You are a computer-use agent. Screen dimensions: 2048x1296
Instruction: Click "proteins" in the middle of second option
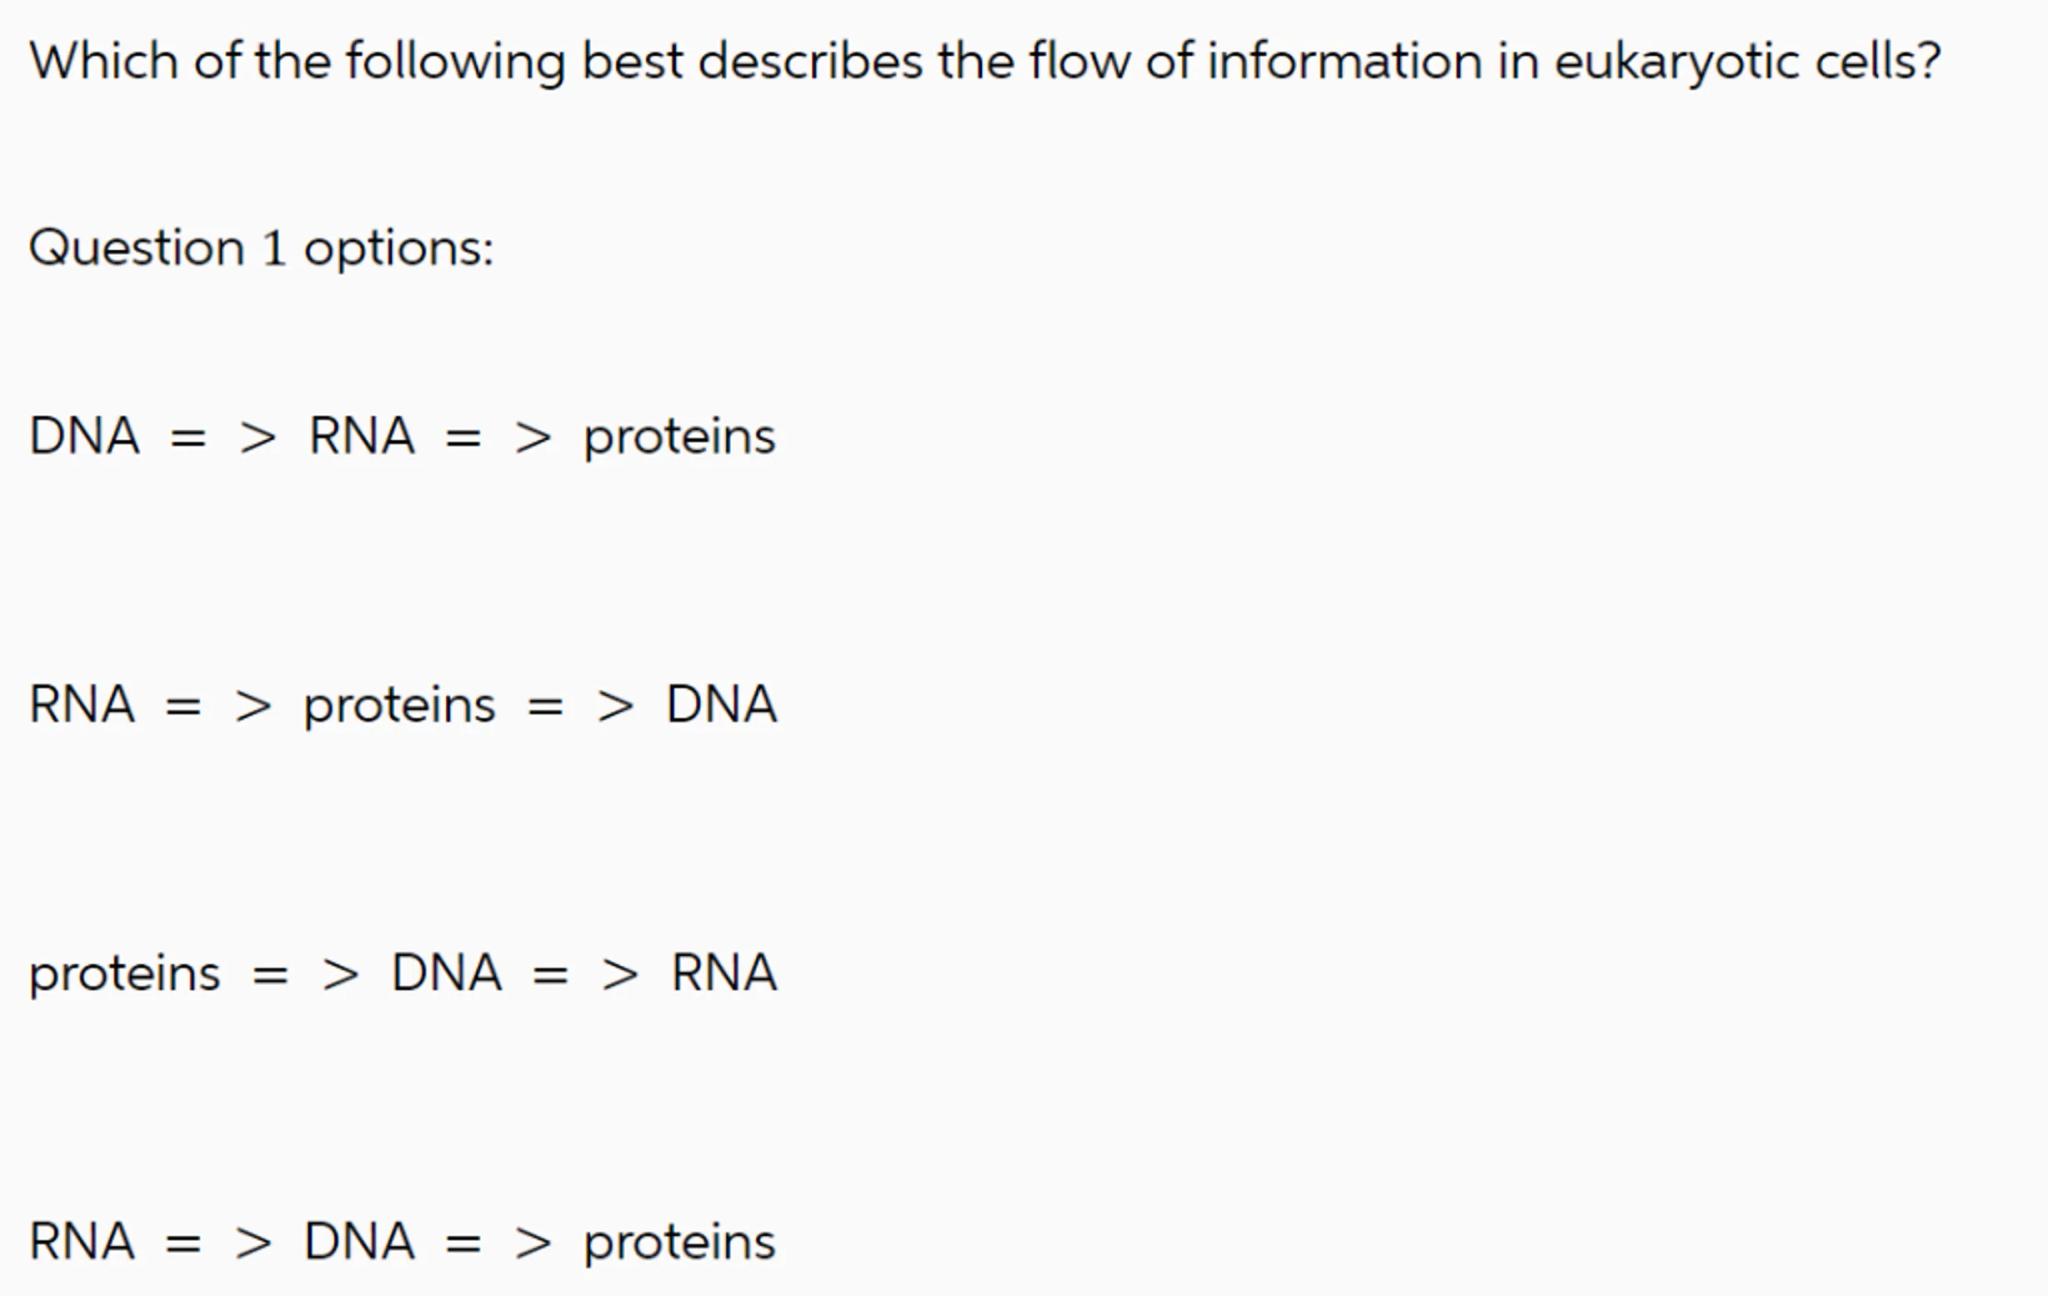point(399,706)
